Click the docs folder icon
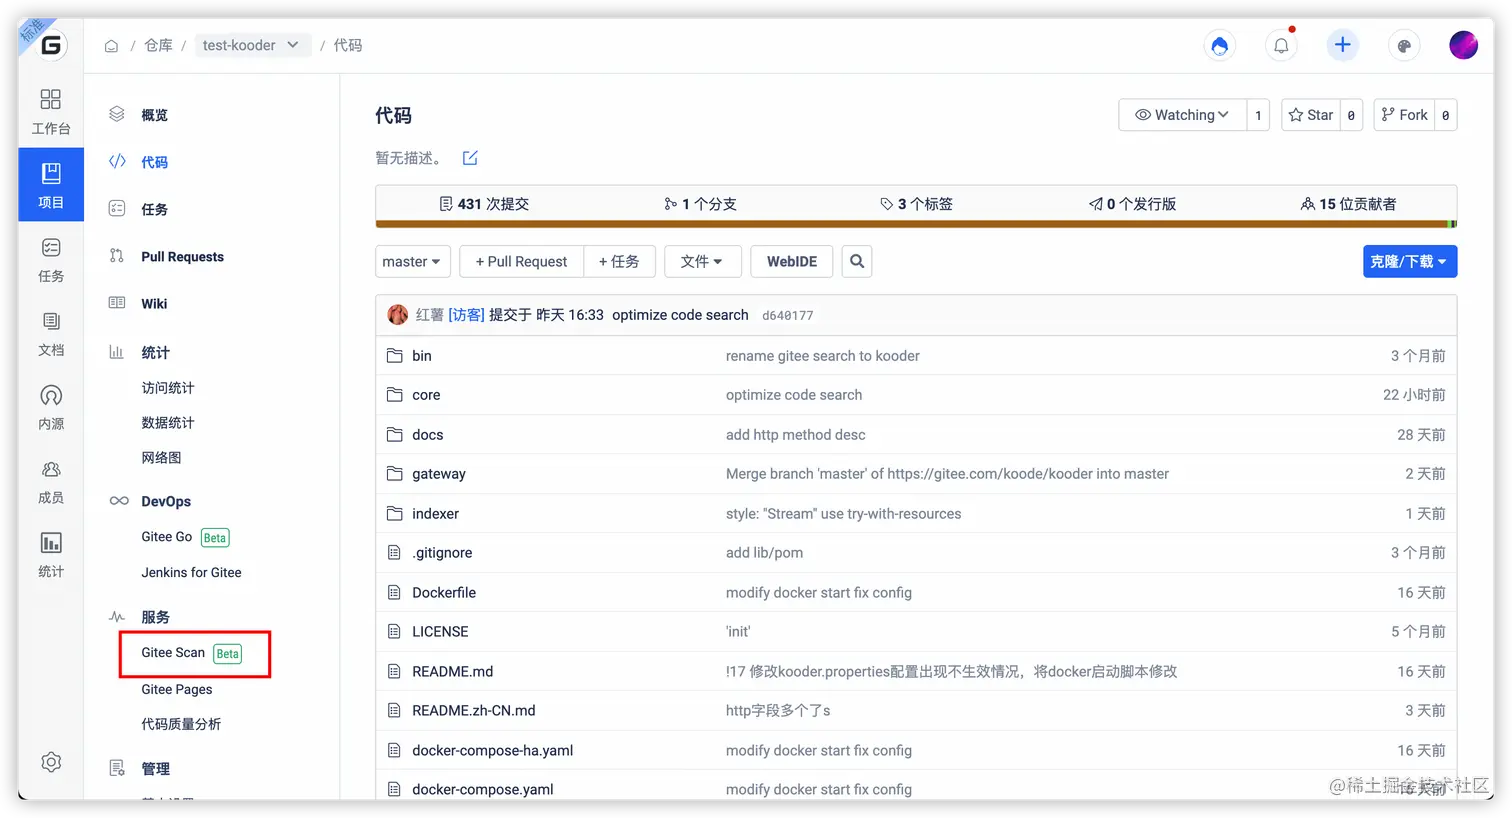This screenshot has height=818, width=1512. pos(395,435)
